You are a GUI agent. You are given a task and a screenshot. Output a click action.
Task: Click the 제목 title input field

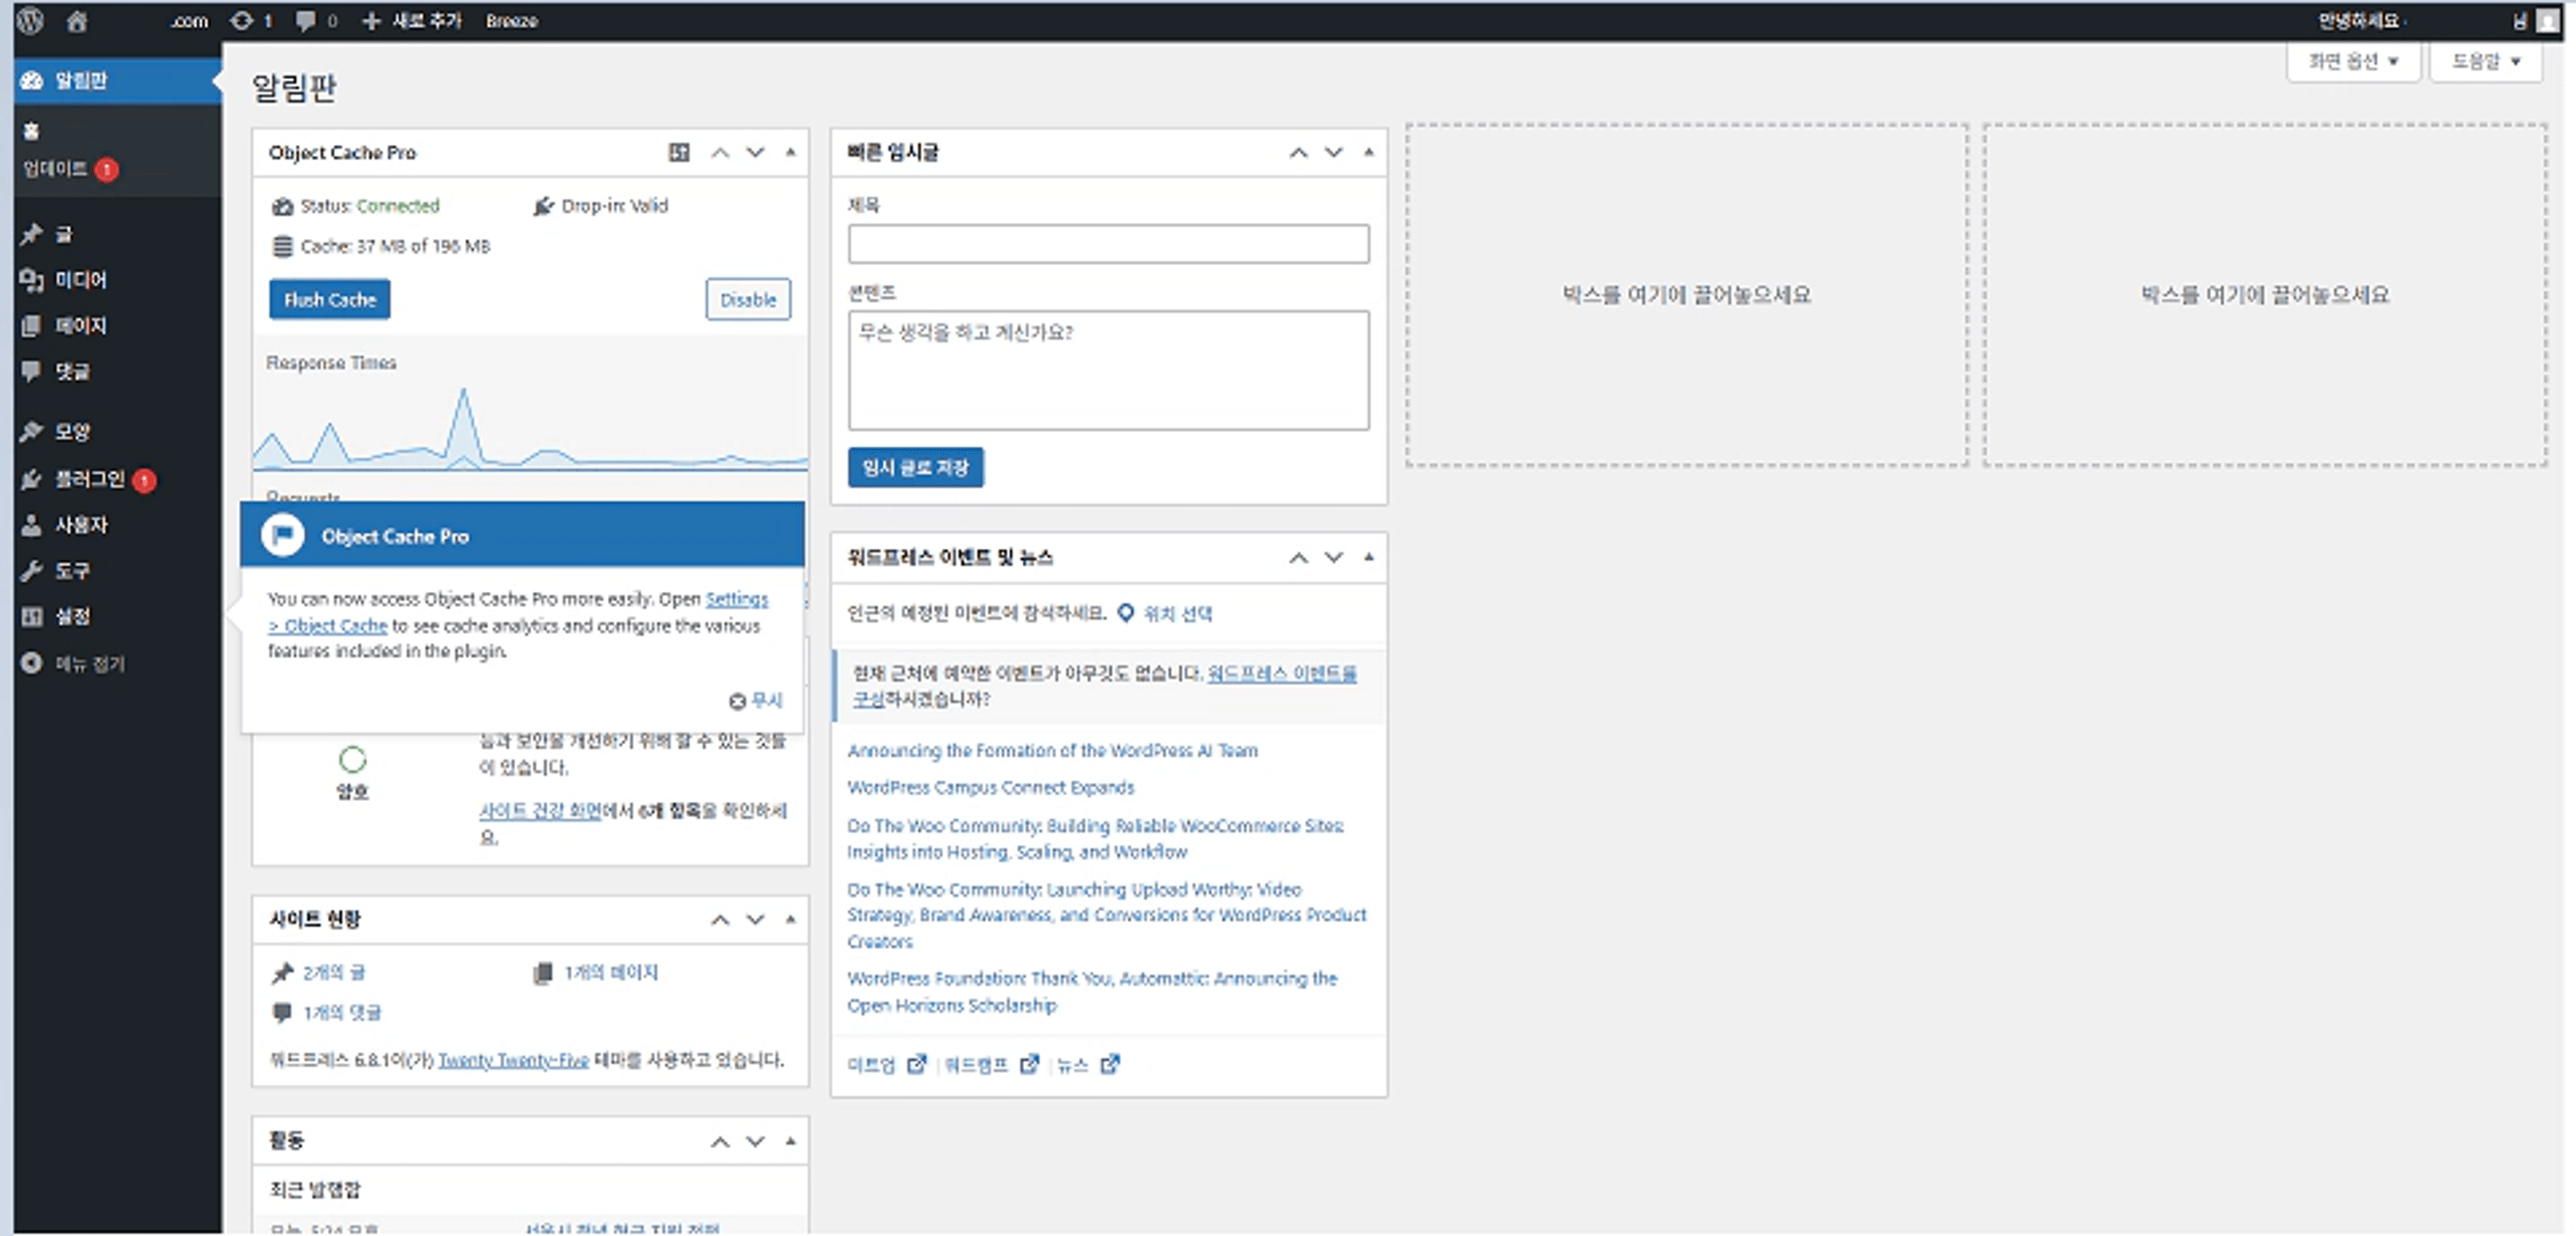[x=1109, y=244]
